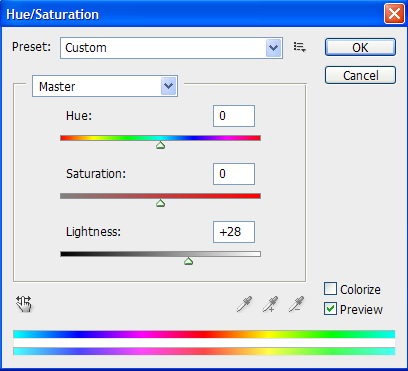Viewport: 408px width, 371px height.
Task: Click the Saturation slider triangle handle
Action: click(x=161, y=203)
